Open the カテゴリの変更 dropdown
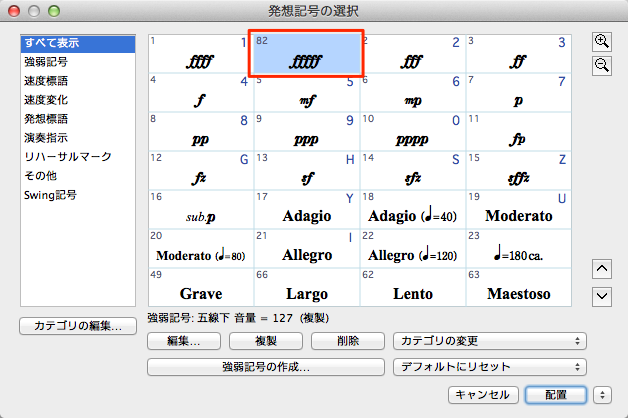 [x=490, y=341]
